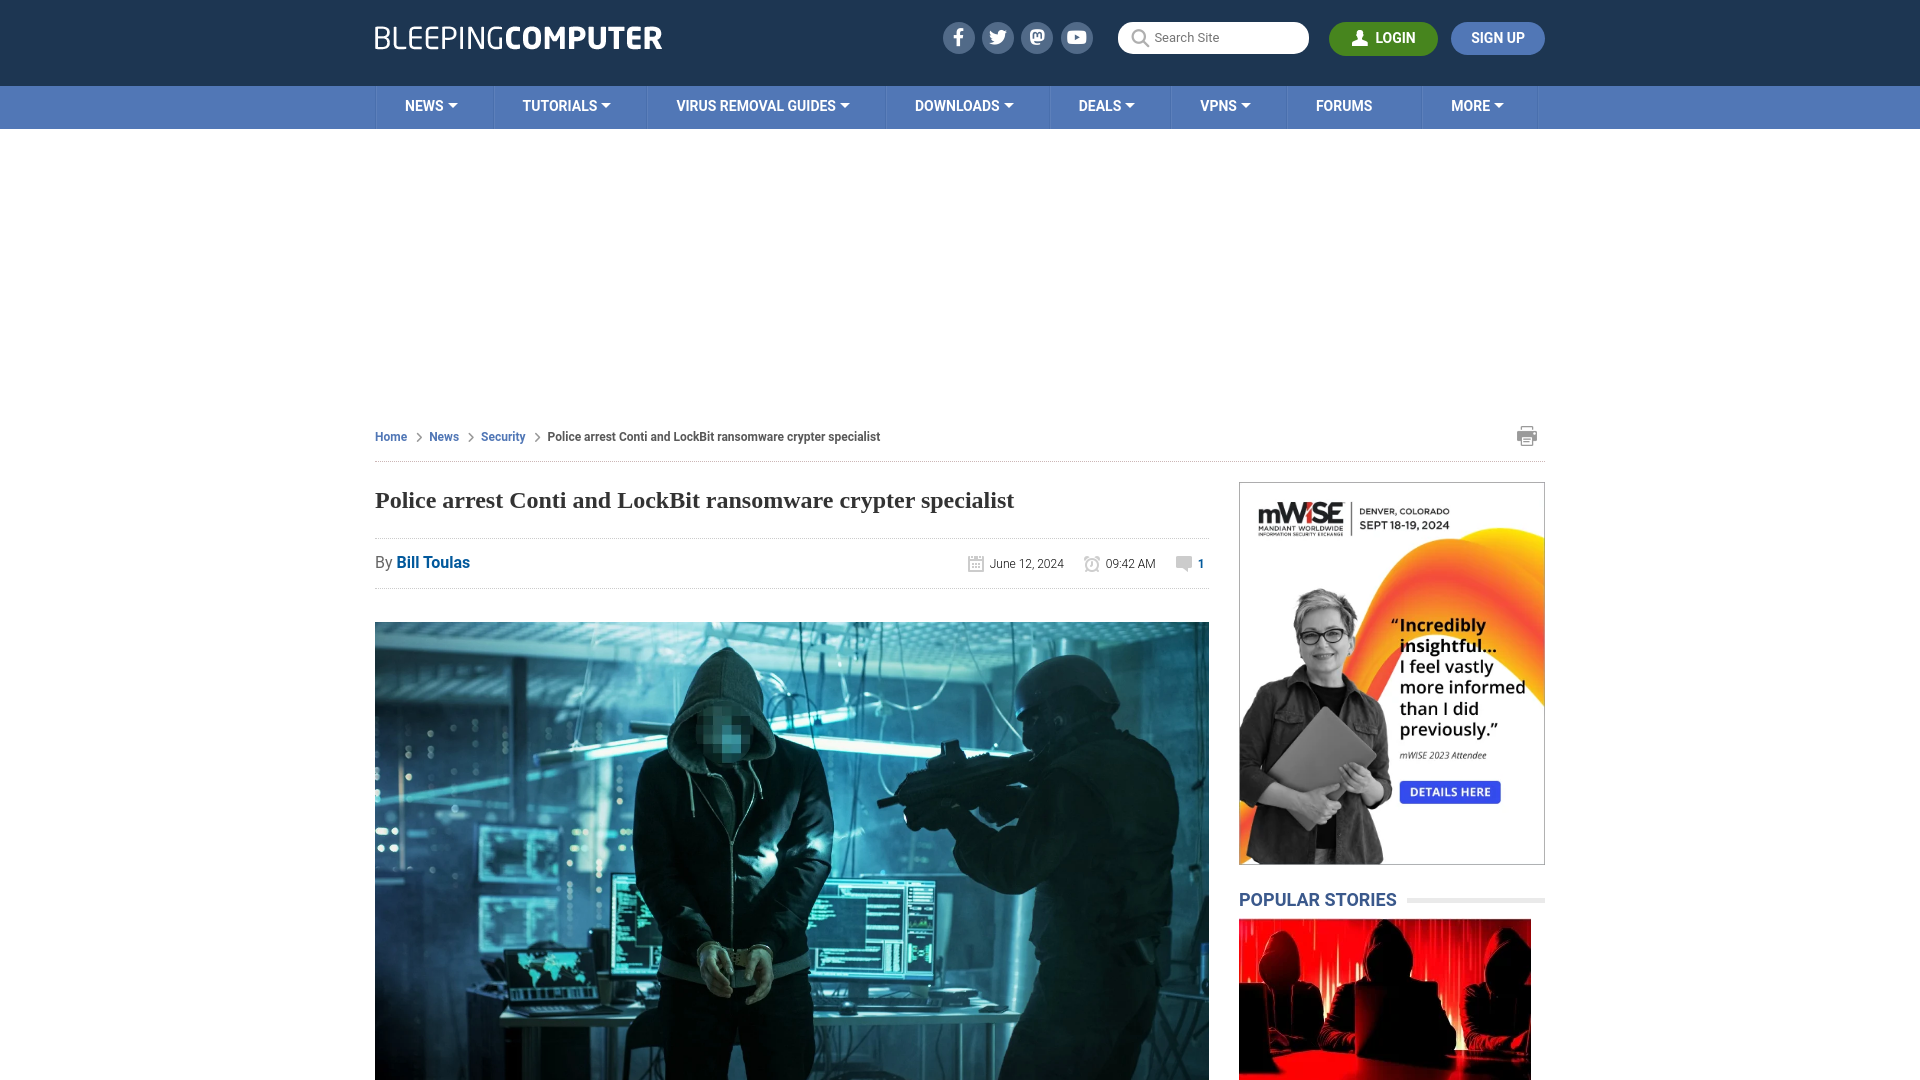Open the MORE menu item
Image resolution: width=1920 pixels, height=1080 pixels.
click(x=1477, y=105)
